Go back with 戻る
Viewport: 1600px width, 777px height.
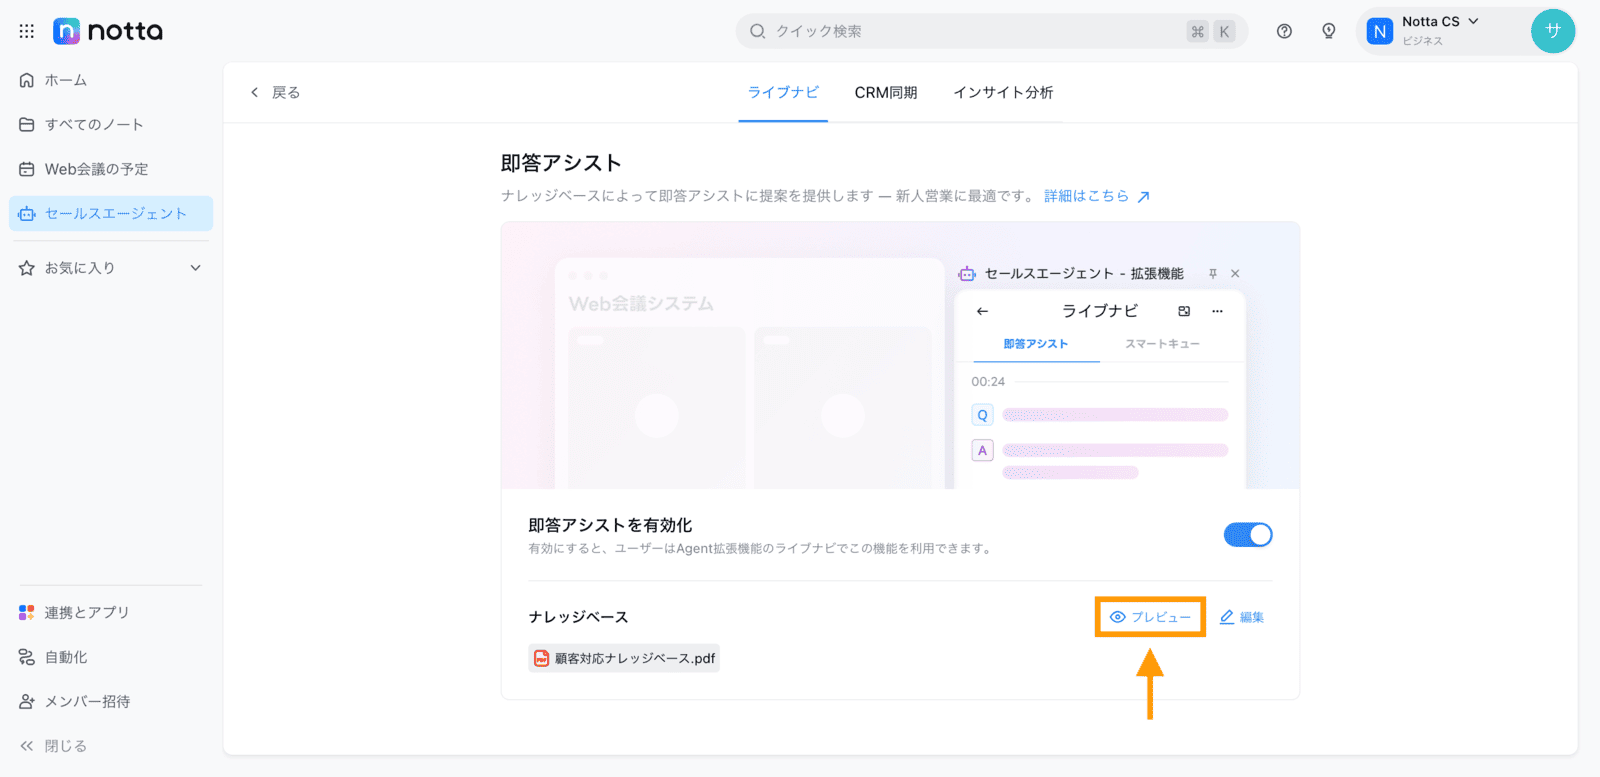pyautogui.click(x=275, y=92)
